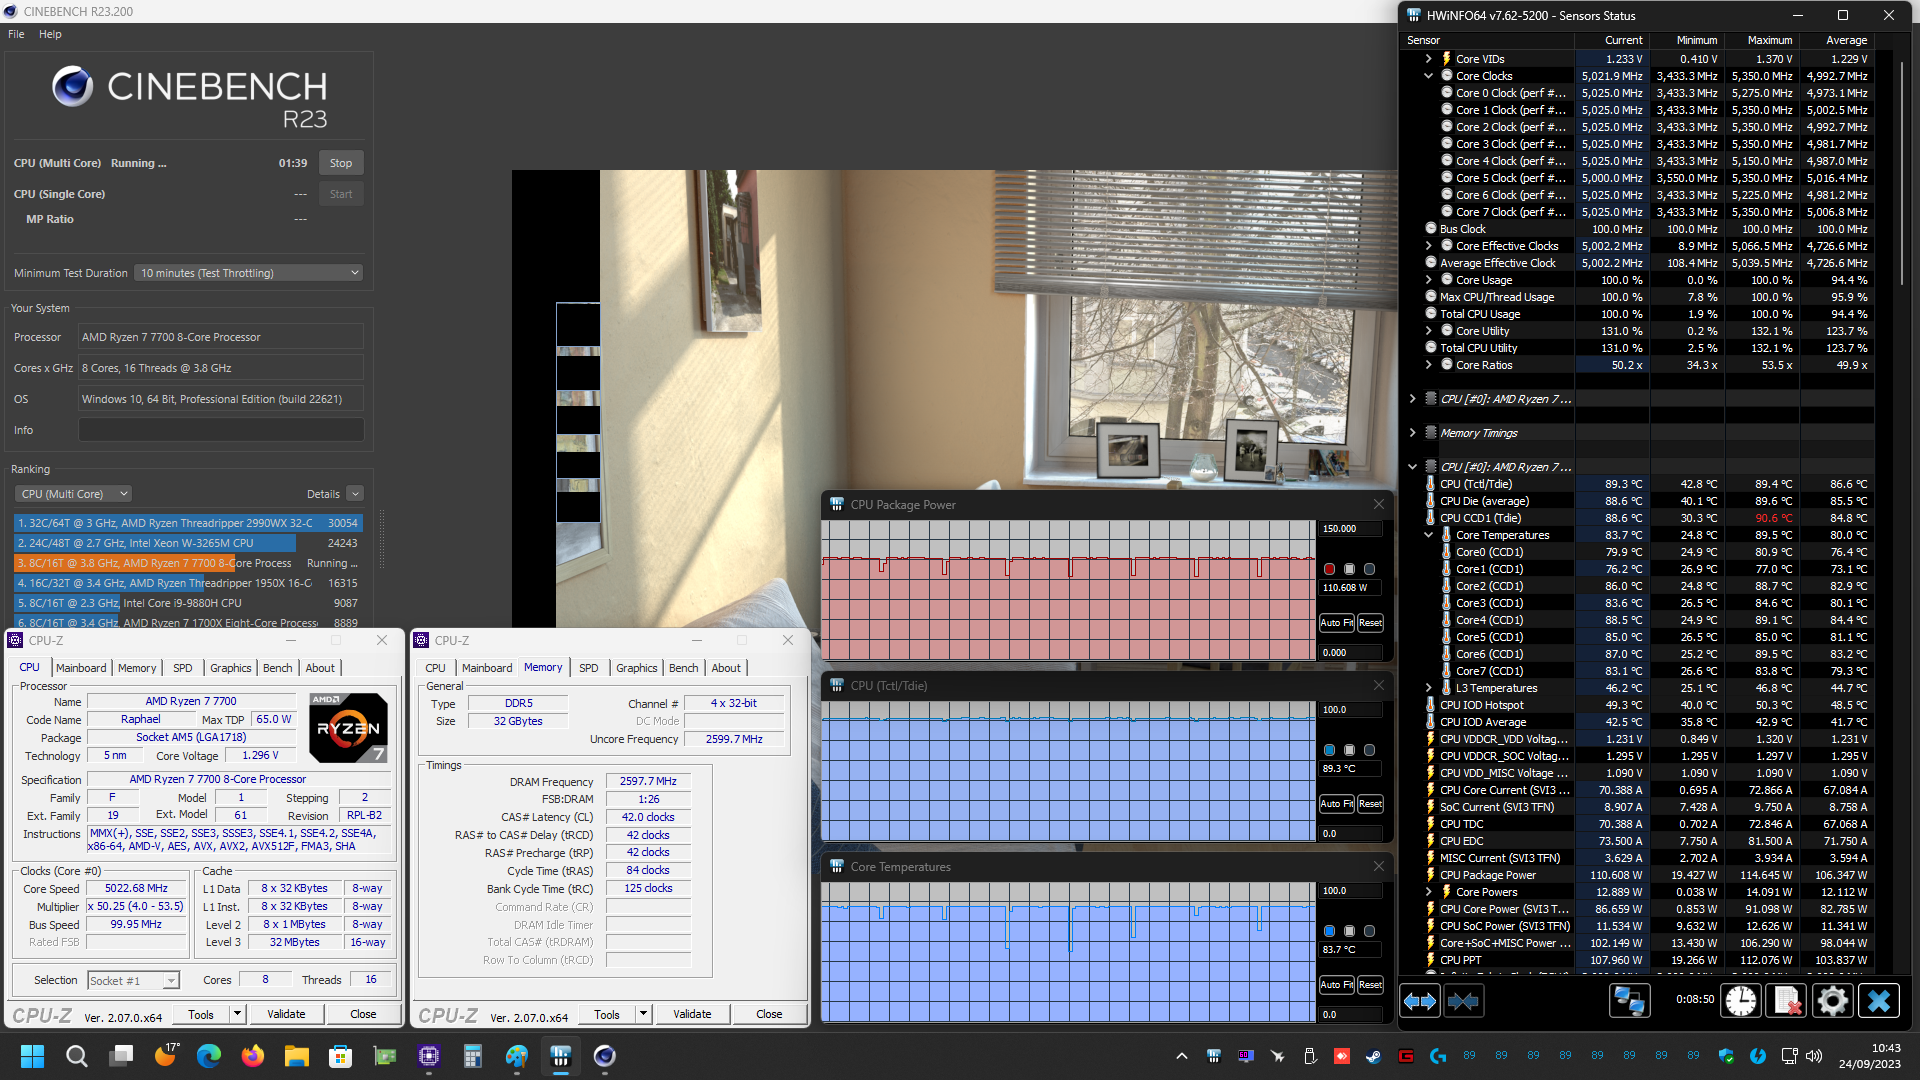Switch to Cinebench taskbar icon

604,1056
